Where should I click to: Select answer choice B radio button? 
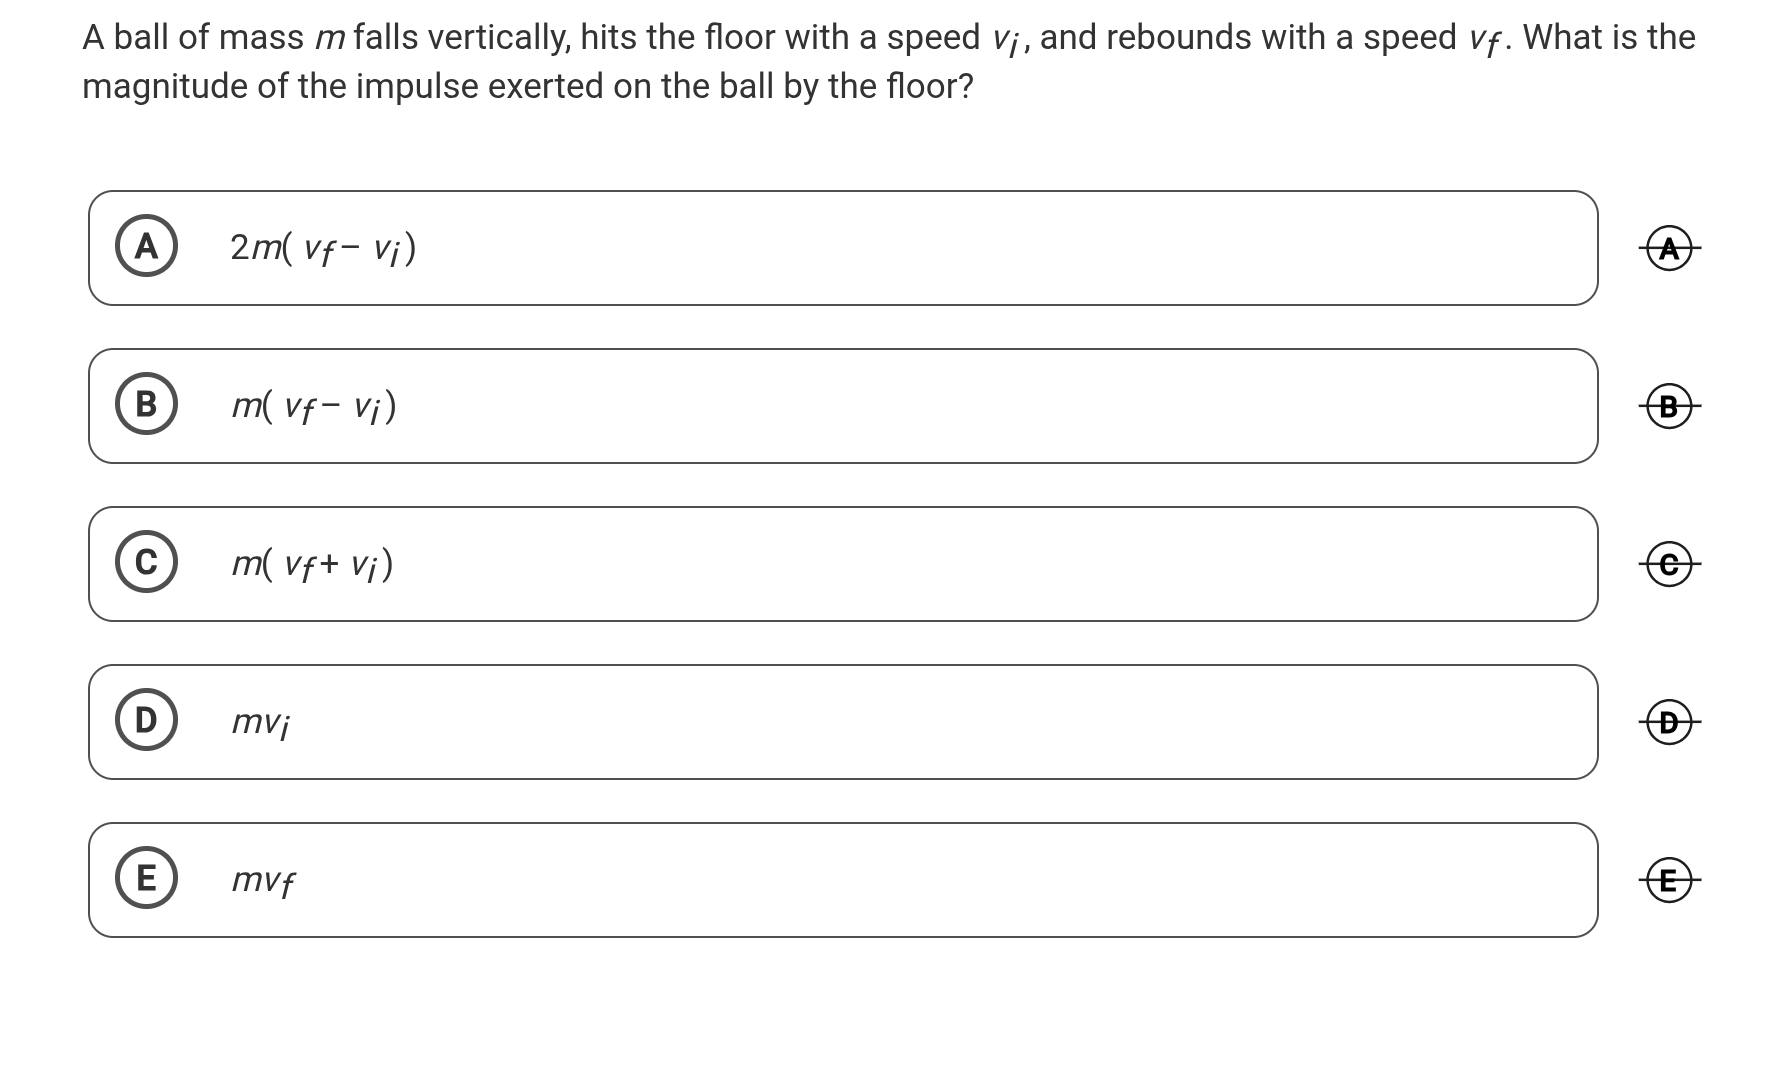[146, 405]
